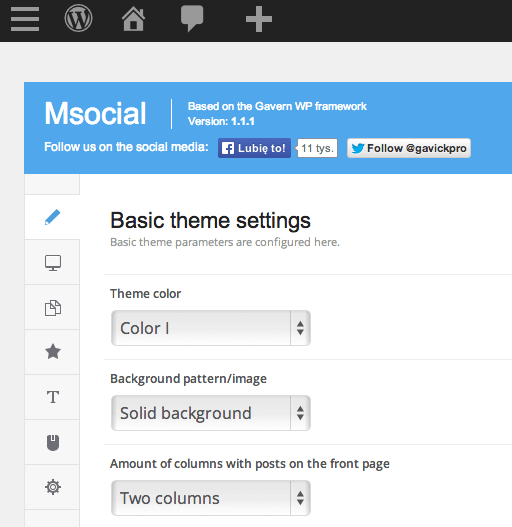This screenshot has height=527, width=512.
Task: Add new content with plus icon
Action: tap(259, 19)
